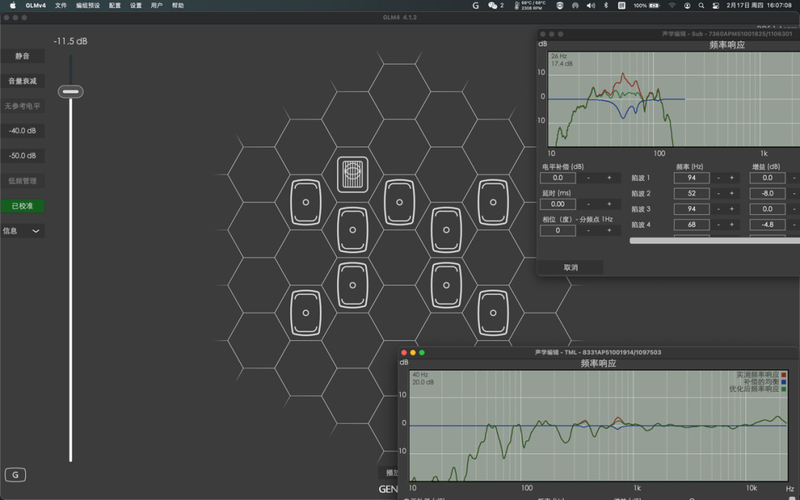This screenshot has width=800, height=500.
Task: Open Spotlight search in the menu bar
Action: click(702, 5)
